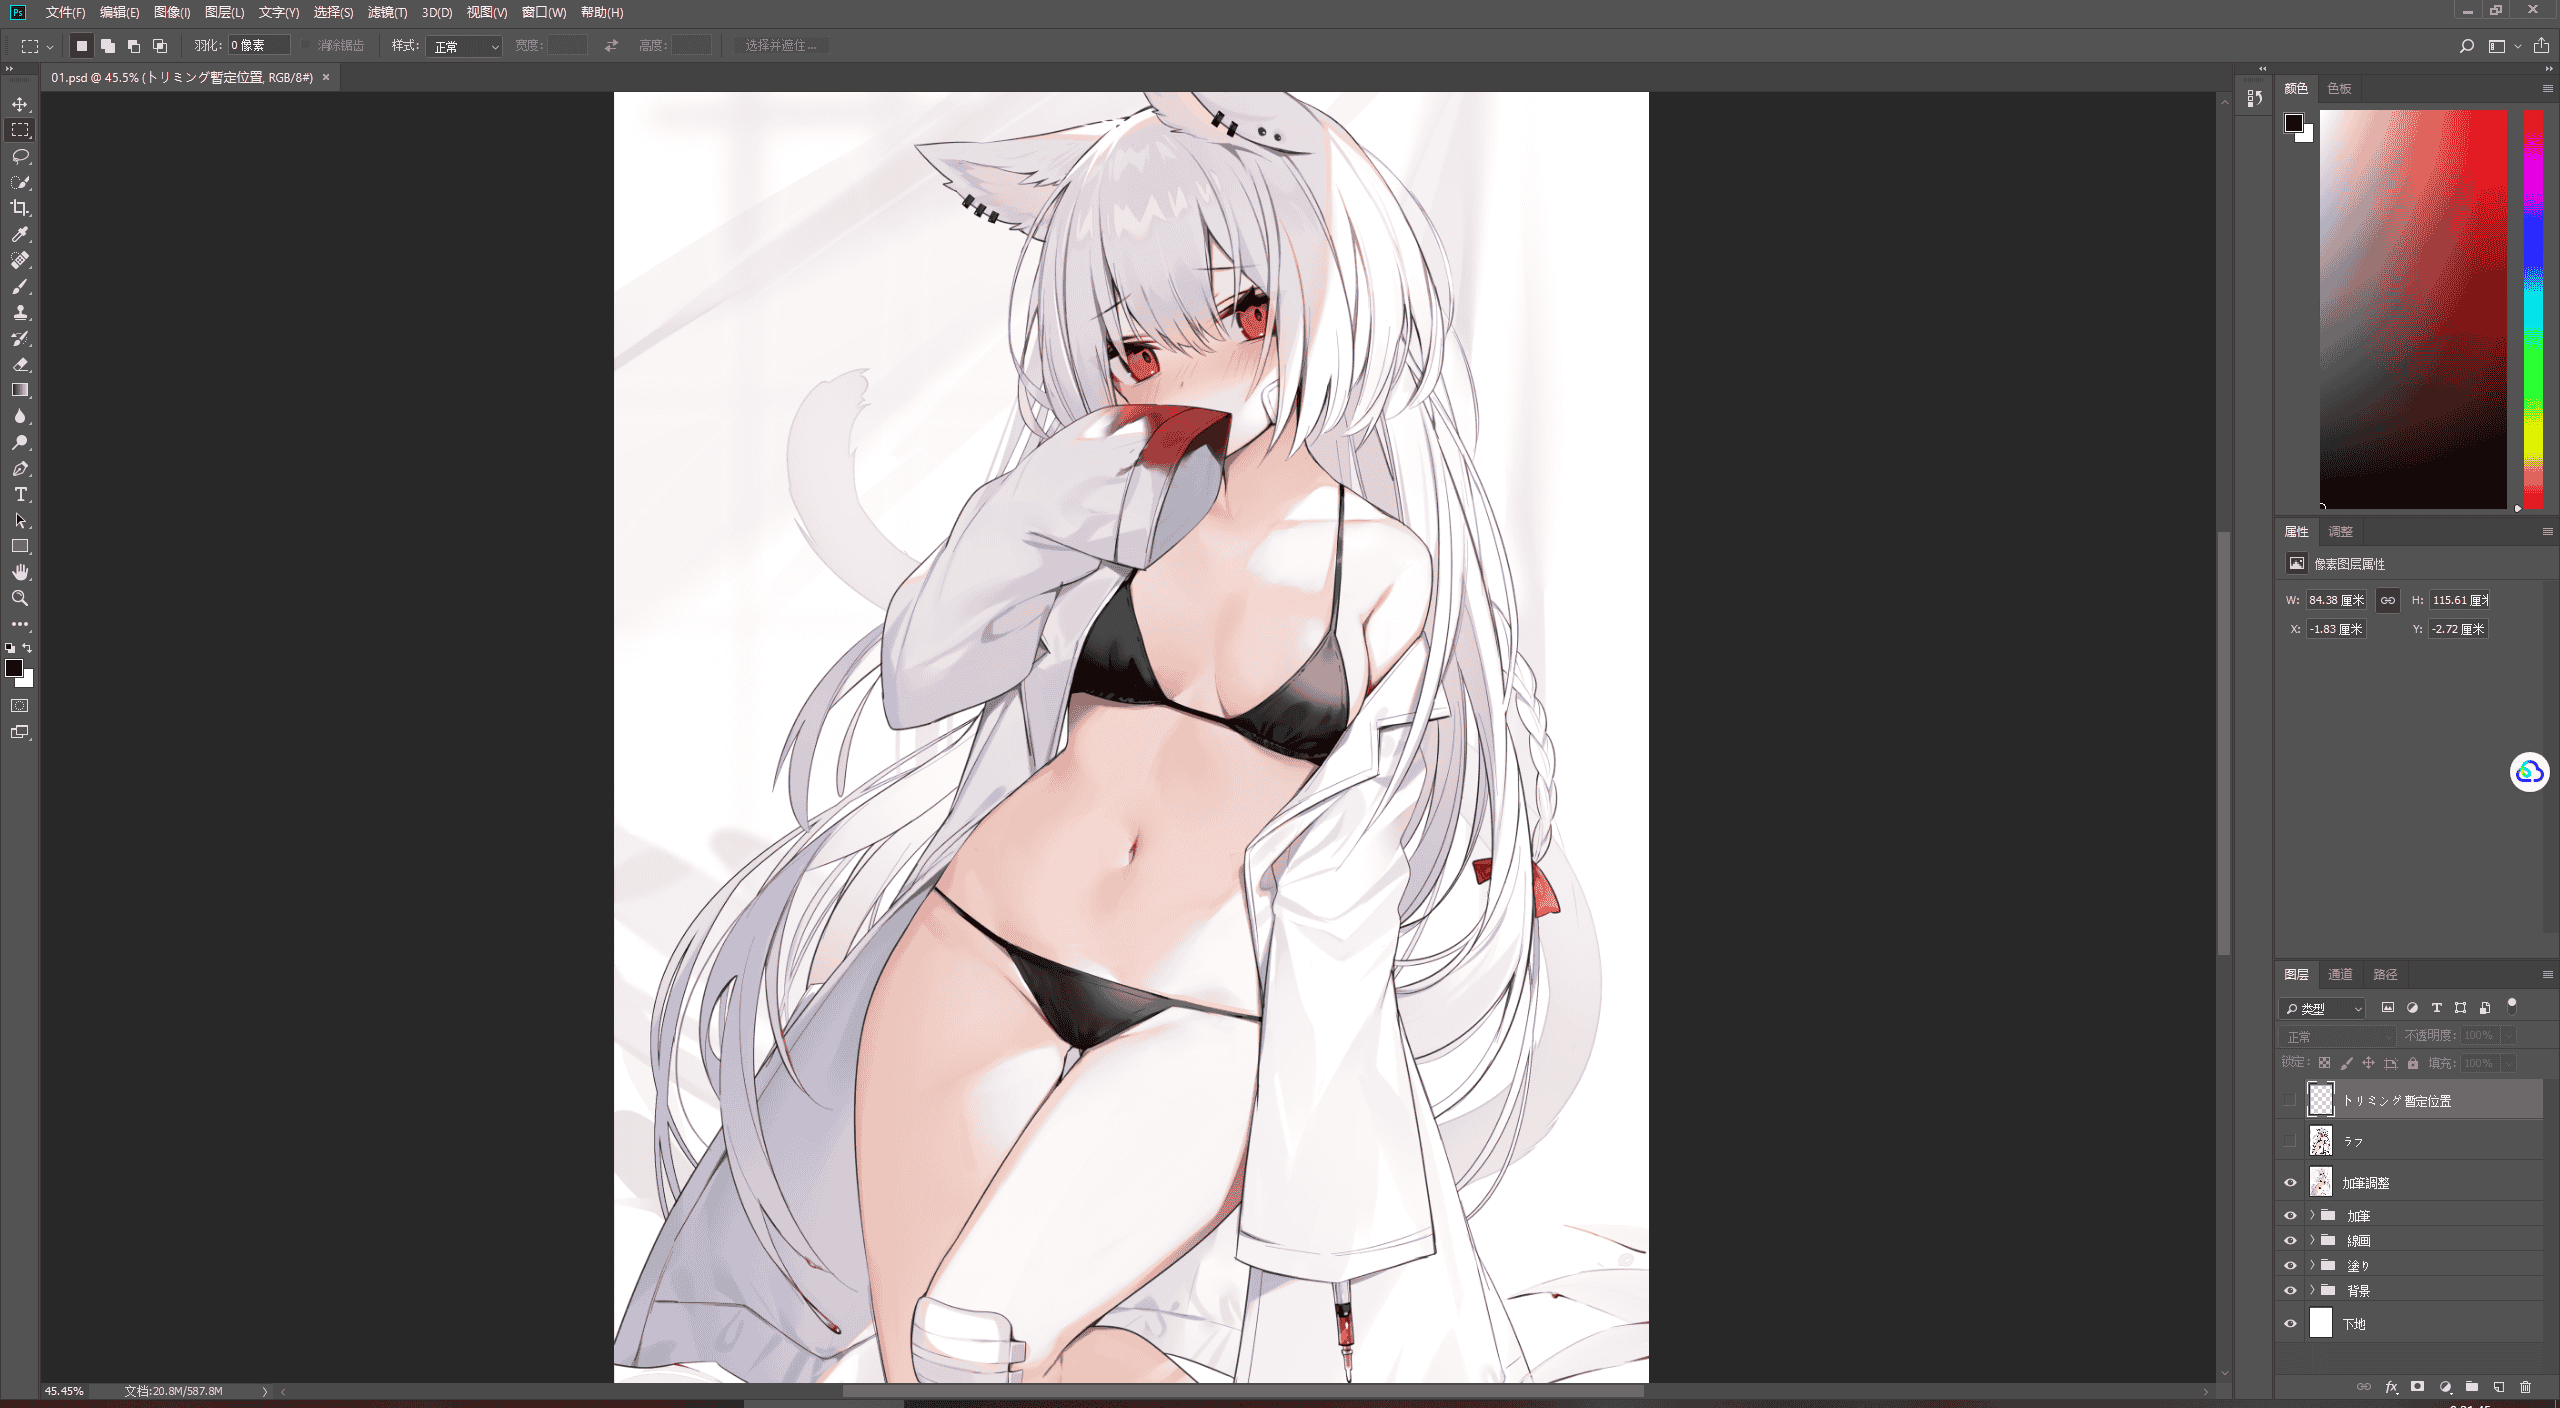This screenshot has width=2560, height=1408.
Task: Click the link width and height button
Action: tap(2388, 601)
